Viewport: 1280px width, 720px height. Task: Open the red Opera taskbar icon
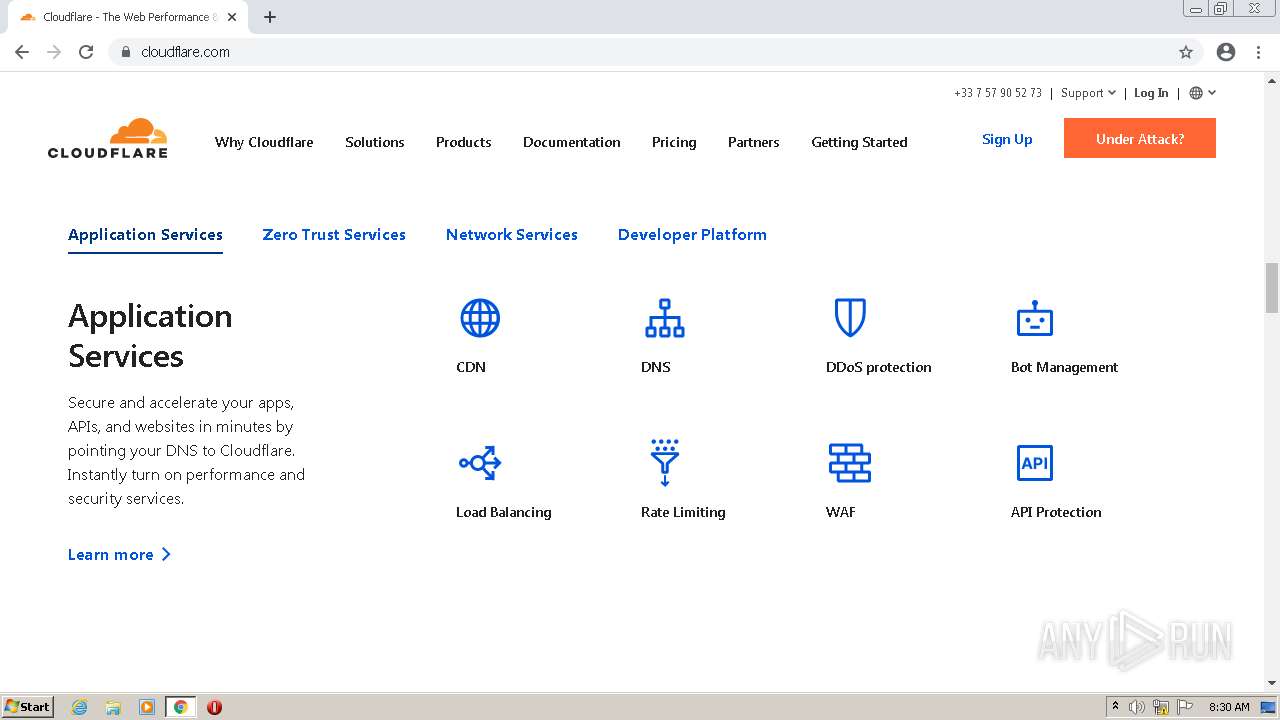tap(214, 707)
